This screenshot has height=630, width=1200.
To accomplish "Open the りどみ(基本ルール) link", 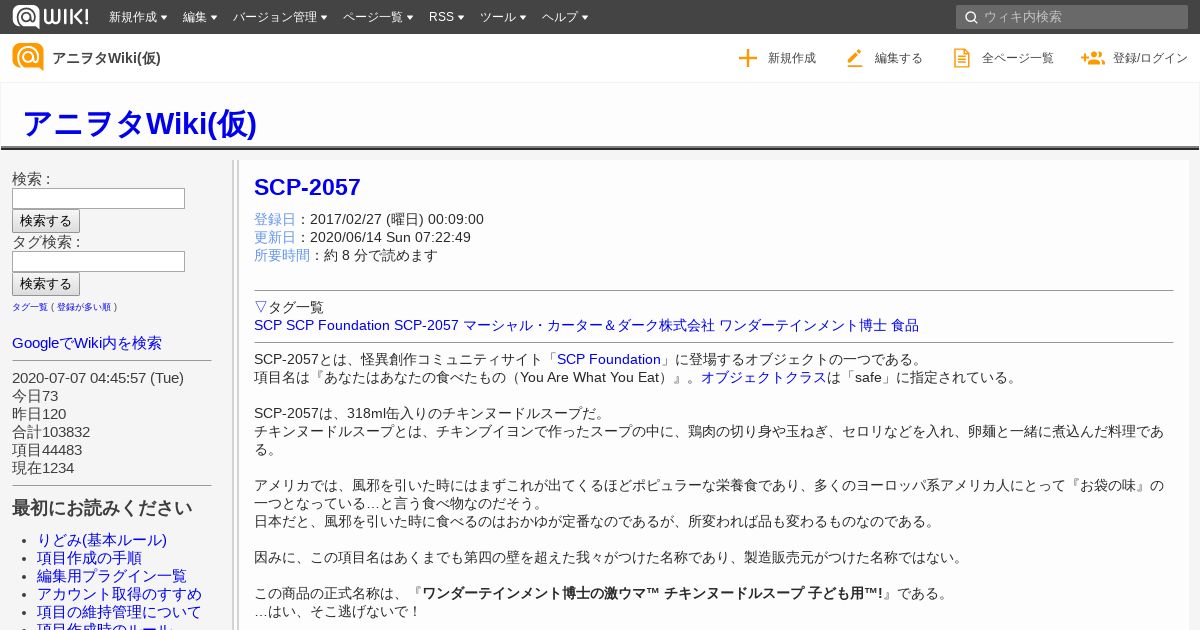I will click(x=102, y=540).
